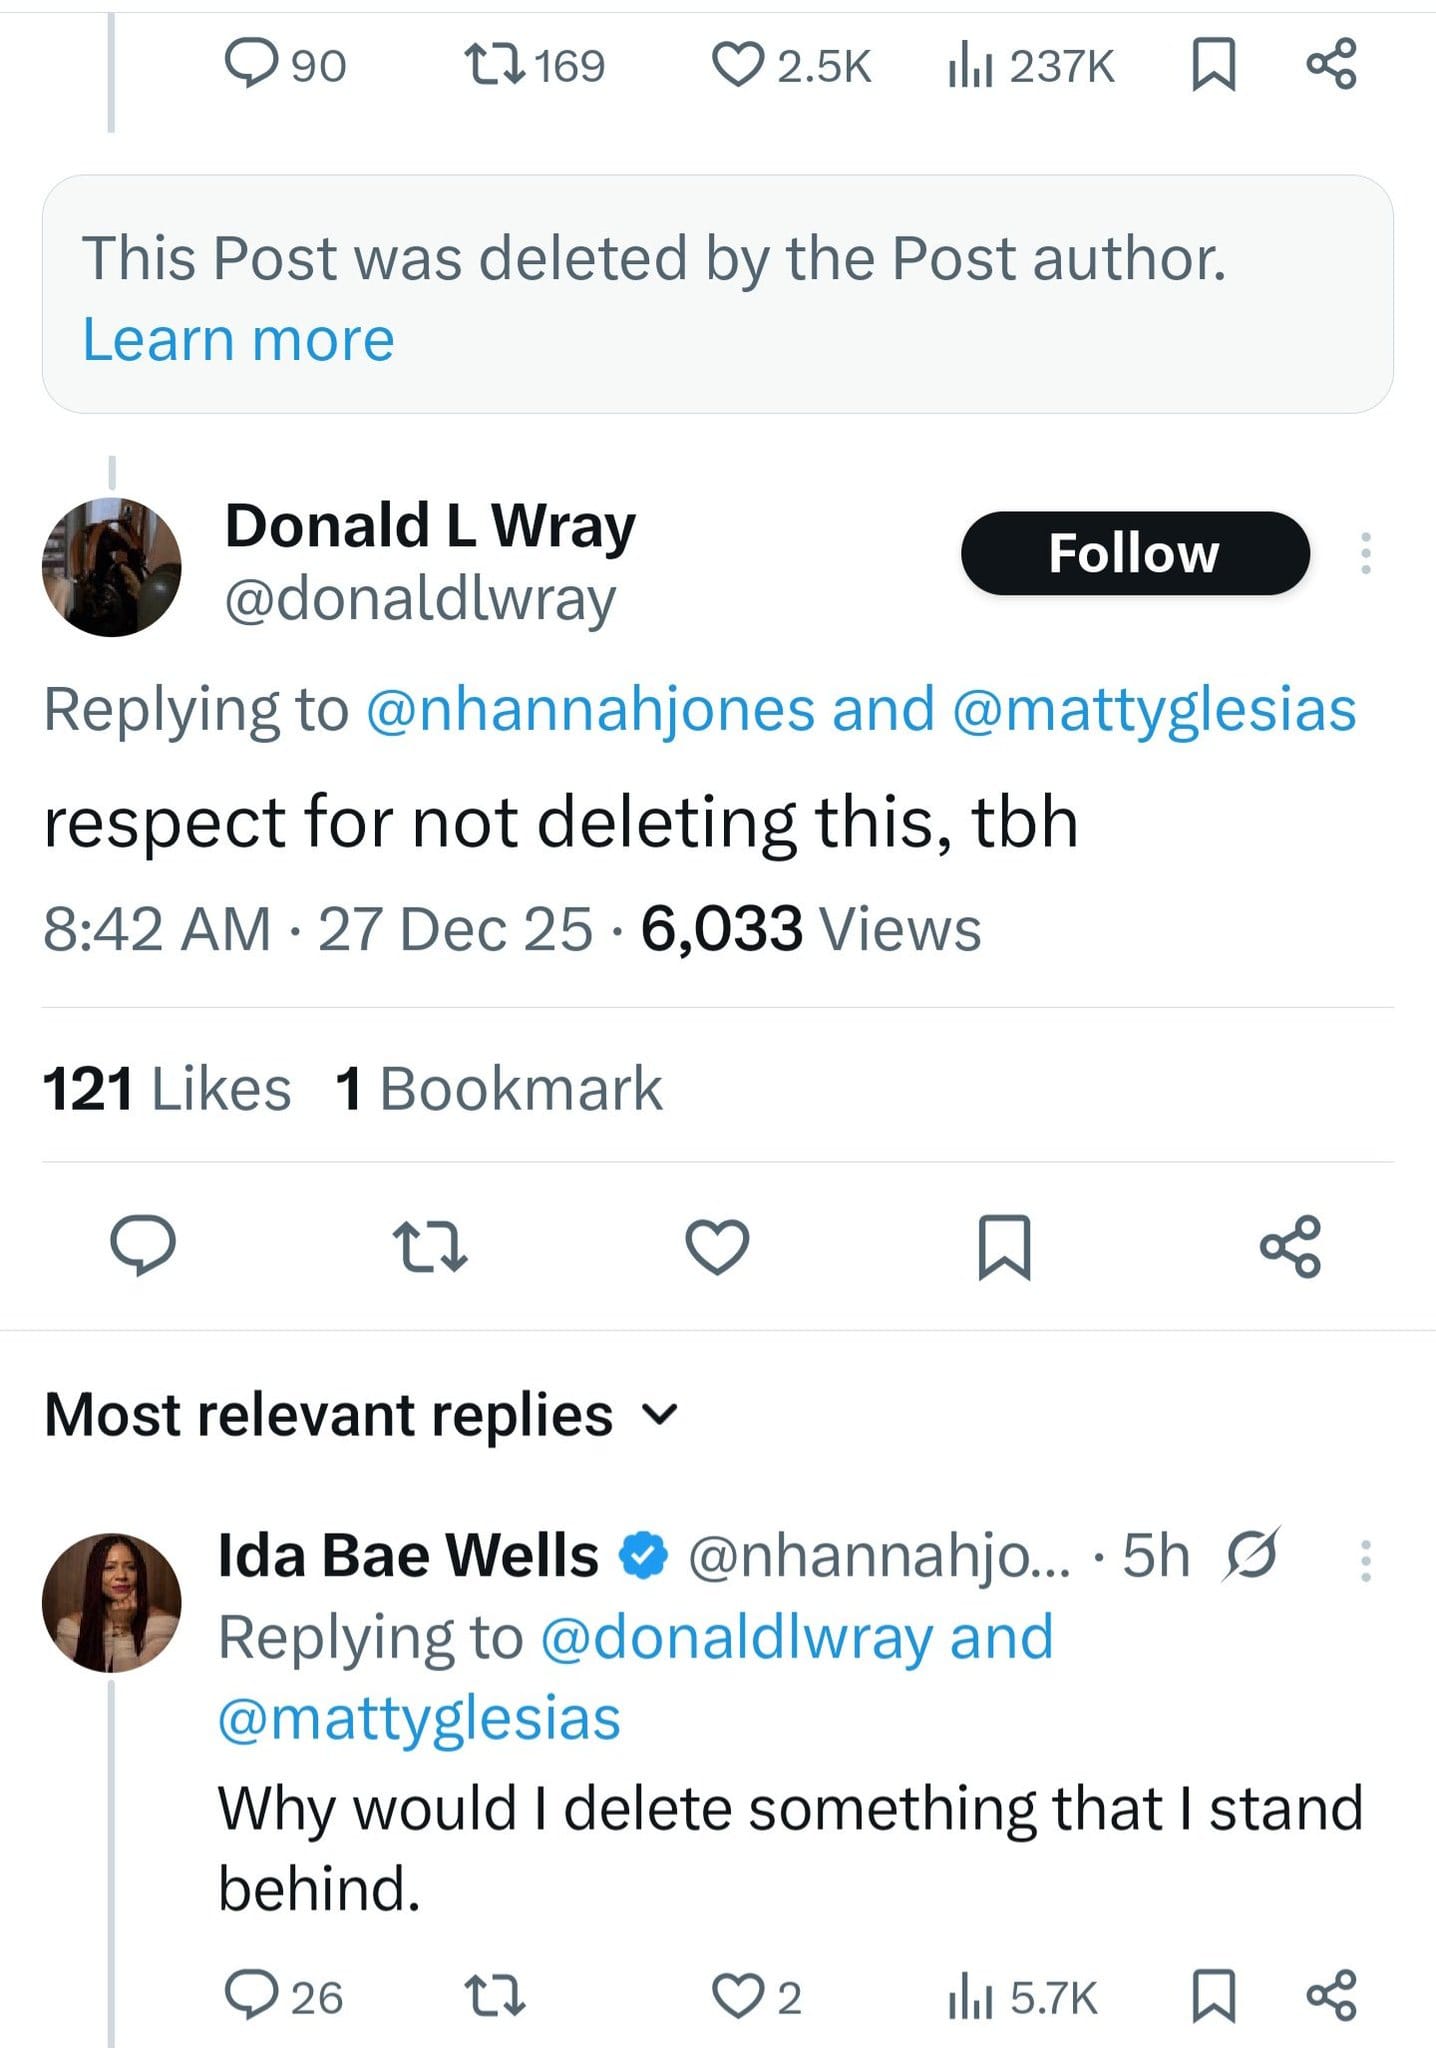View the 121 Likes list
1436x2048 pixels.
167,1088
